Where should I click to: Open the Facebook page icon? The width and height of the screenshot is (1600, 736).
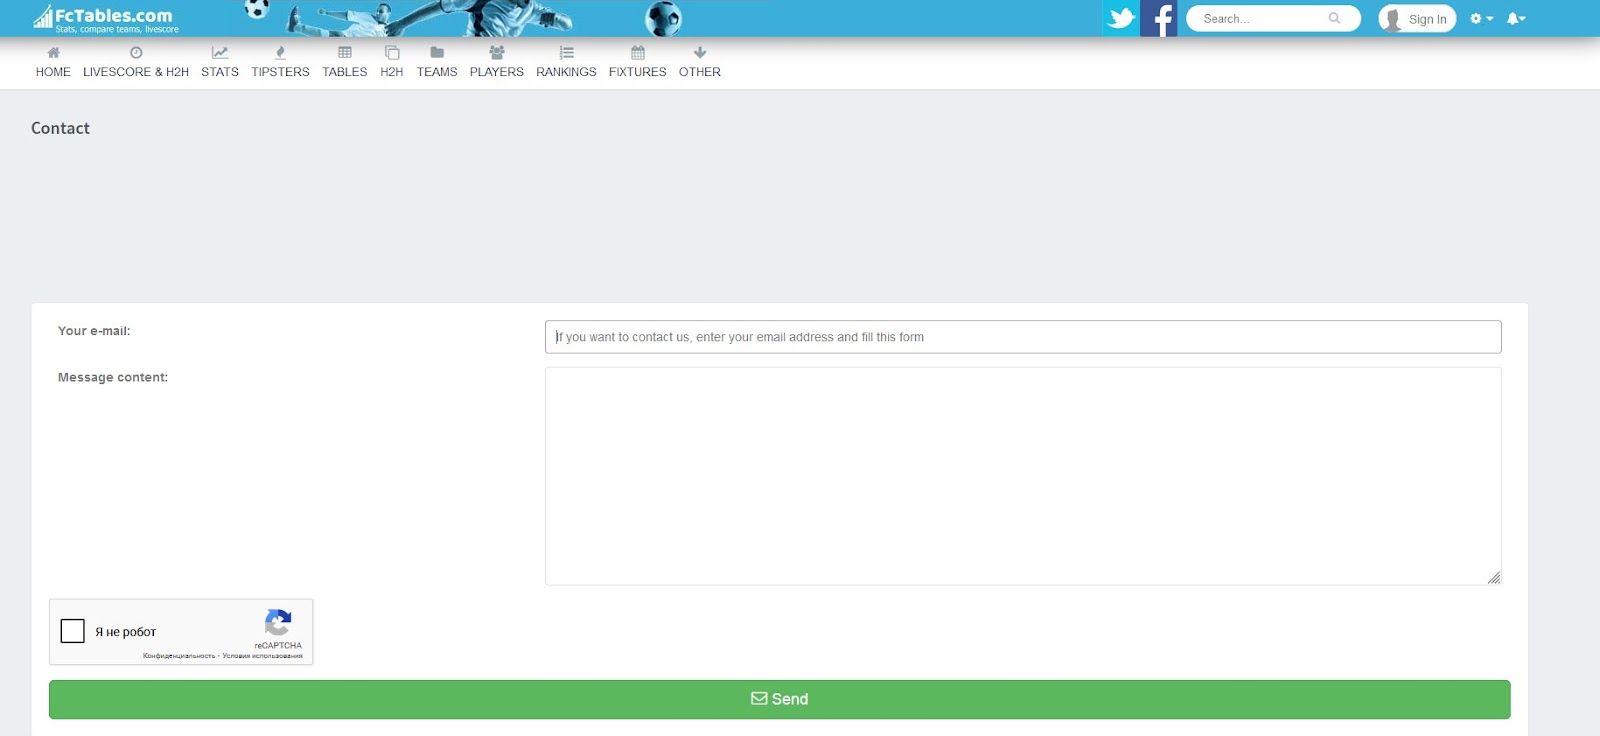coord(1159,18)
